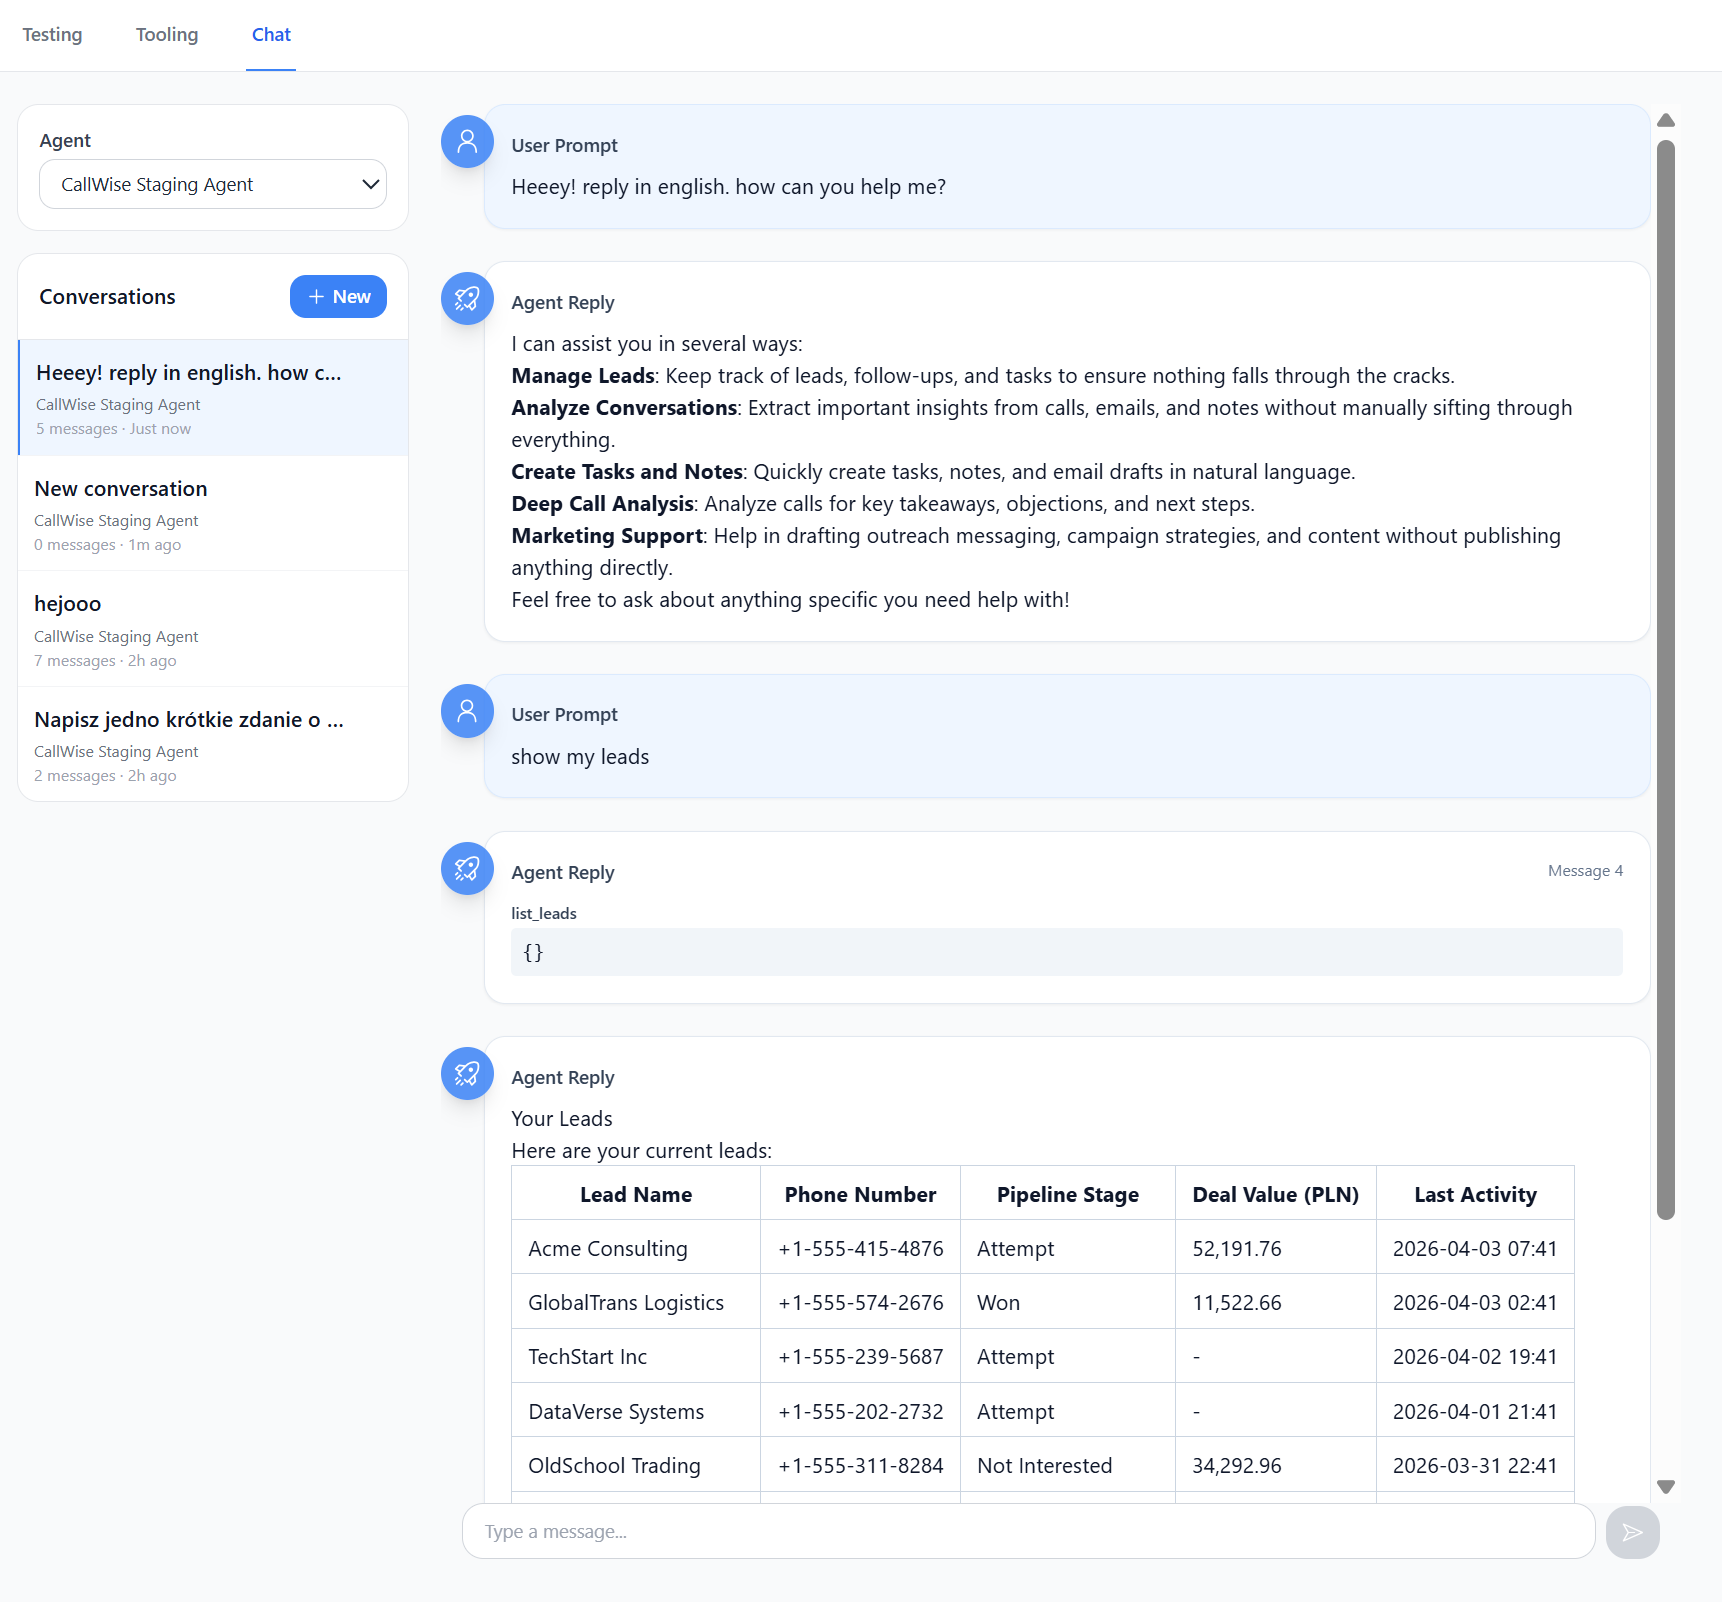Click the New conversation button
Viewport: 1722px width, 1602px height.
coord(338,296)
